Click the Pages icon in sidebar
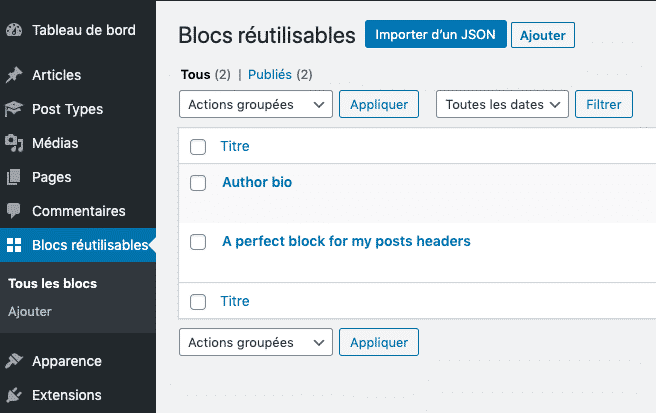656x413 pixels. pos(13,177)
